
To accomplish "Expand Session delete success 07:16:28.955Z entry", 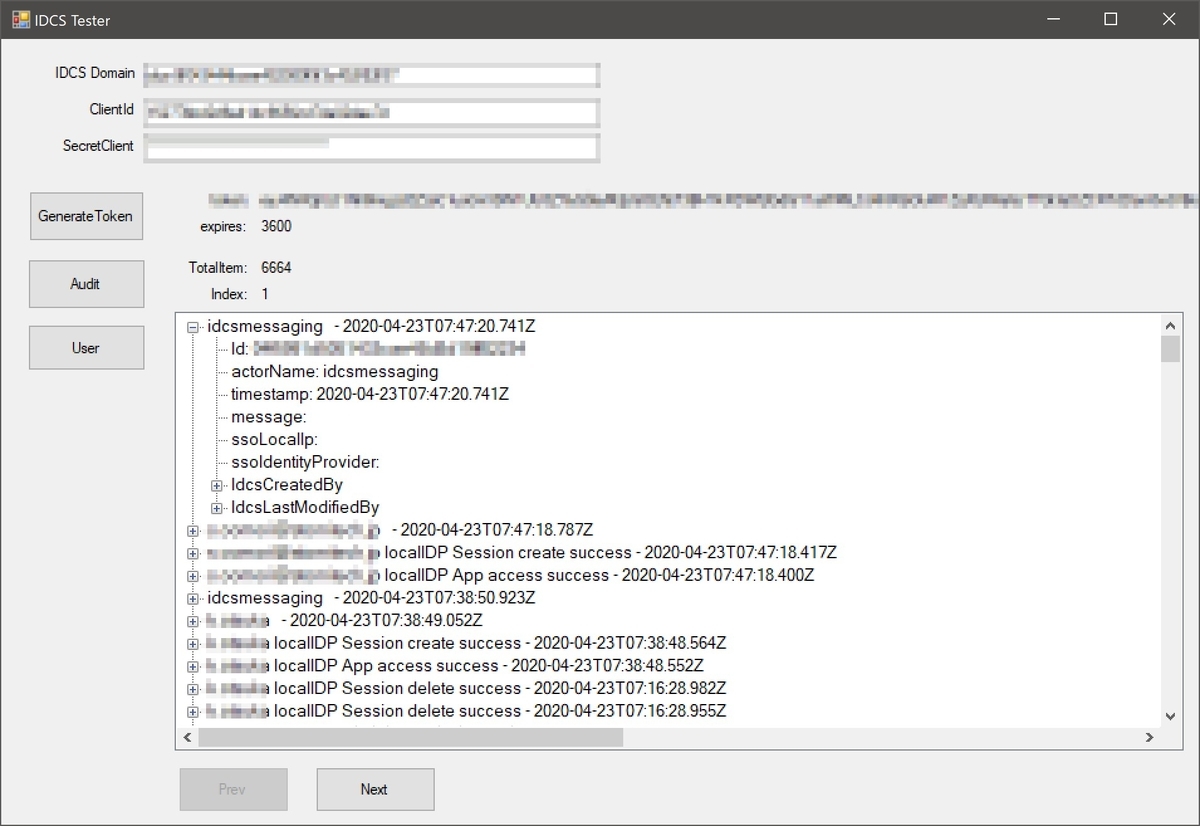I will click(193, 712).
